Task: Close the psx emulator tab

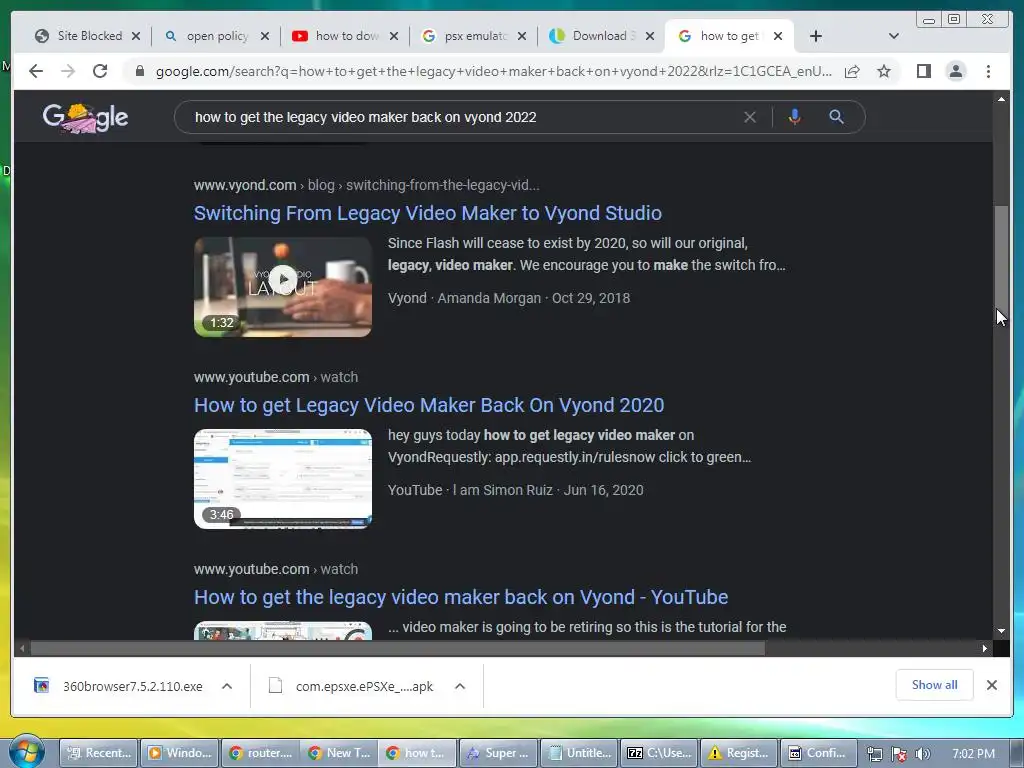Action: [522, 36]
